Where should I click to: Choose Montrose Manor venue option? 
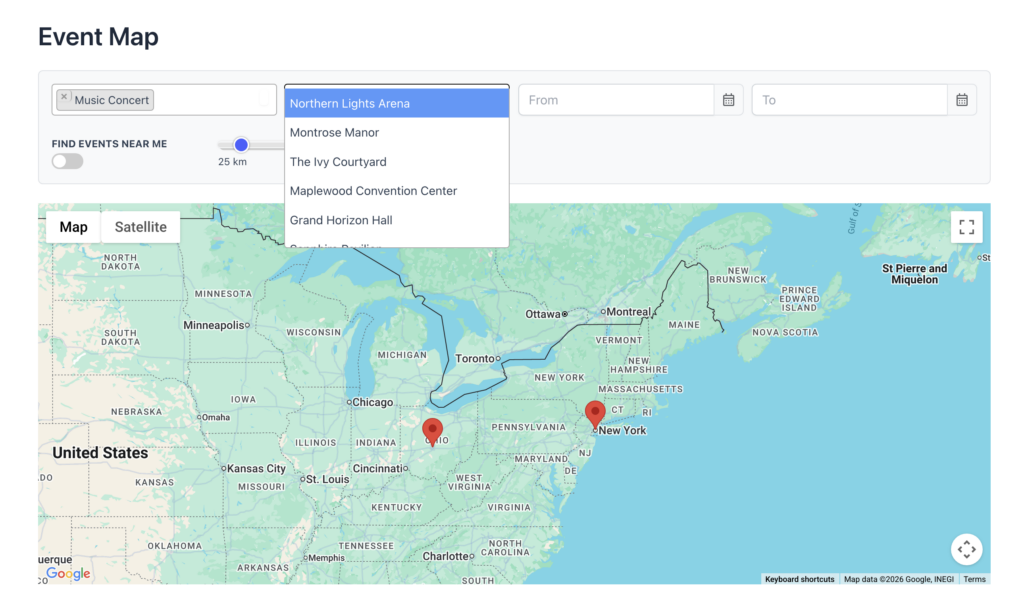(396, 132)
